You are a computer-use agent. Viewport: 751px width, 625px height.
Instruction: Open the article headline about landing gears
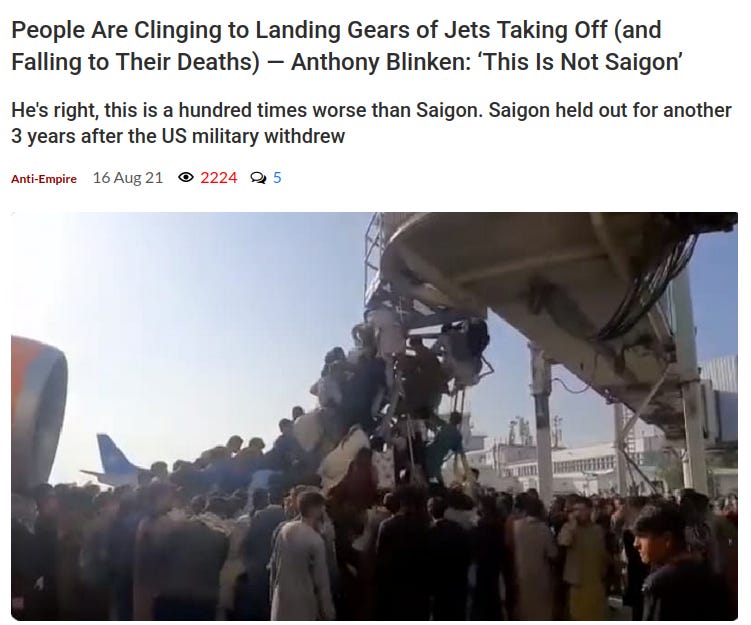click(346, 45)
